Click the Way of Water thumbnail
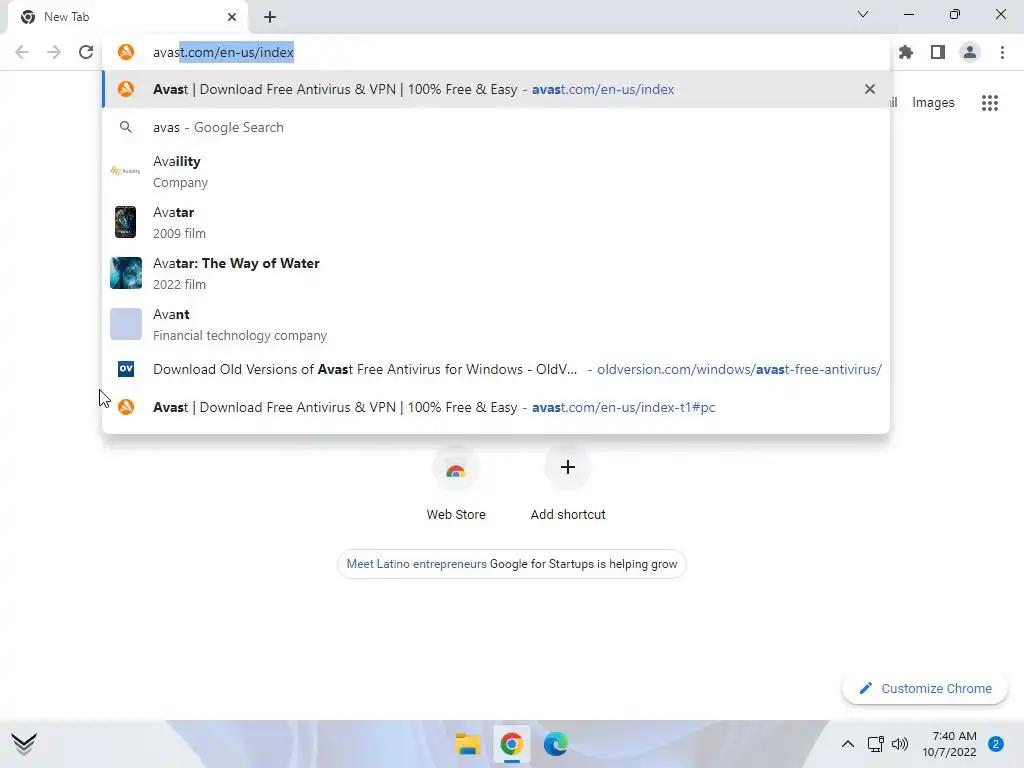The height and width of the screenshot is (768, 1024). pos(125,273)
